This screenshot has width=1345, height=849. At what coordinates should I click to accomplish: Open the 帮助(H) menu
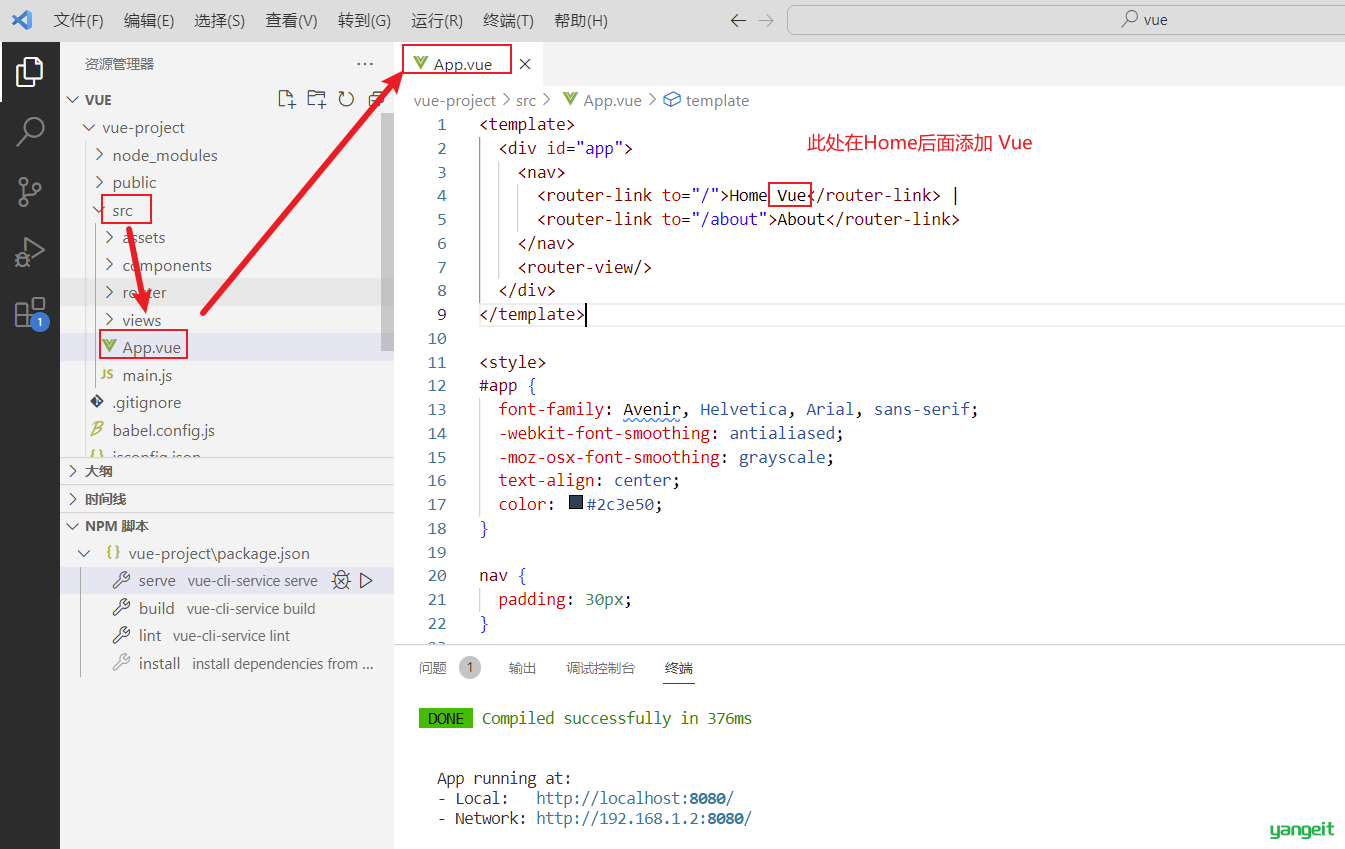(580, 21)
